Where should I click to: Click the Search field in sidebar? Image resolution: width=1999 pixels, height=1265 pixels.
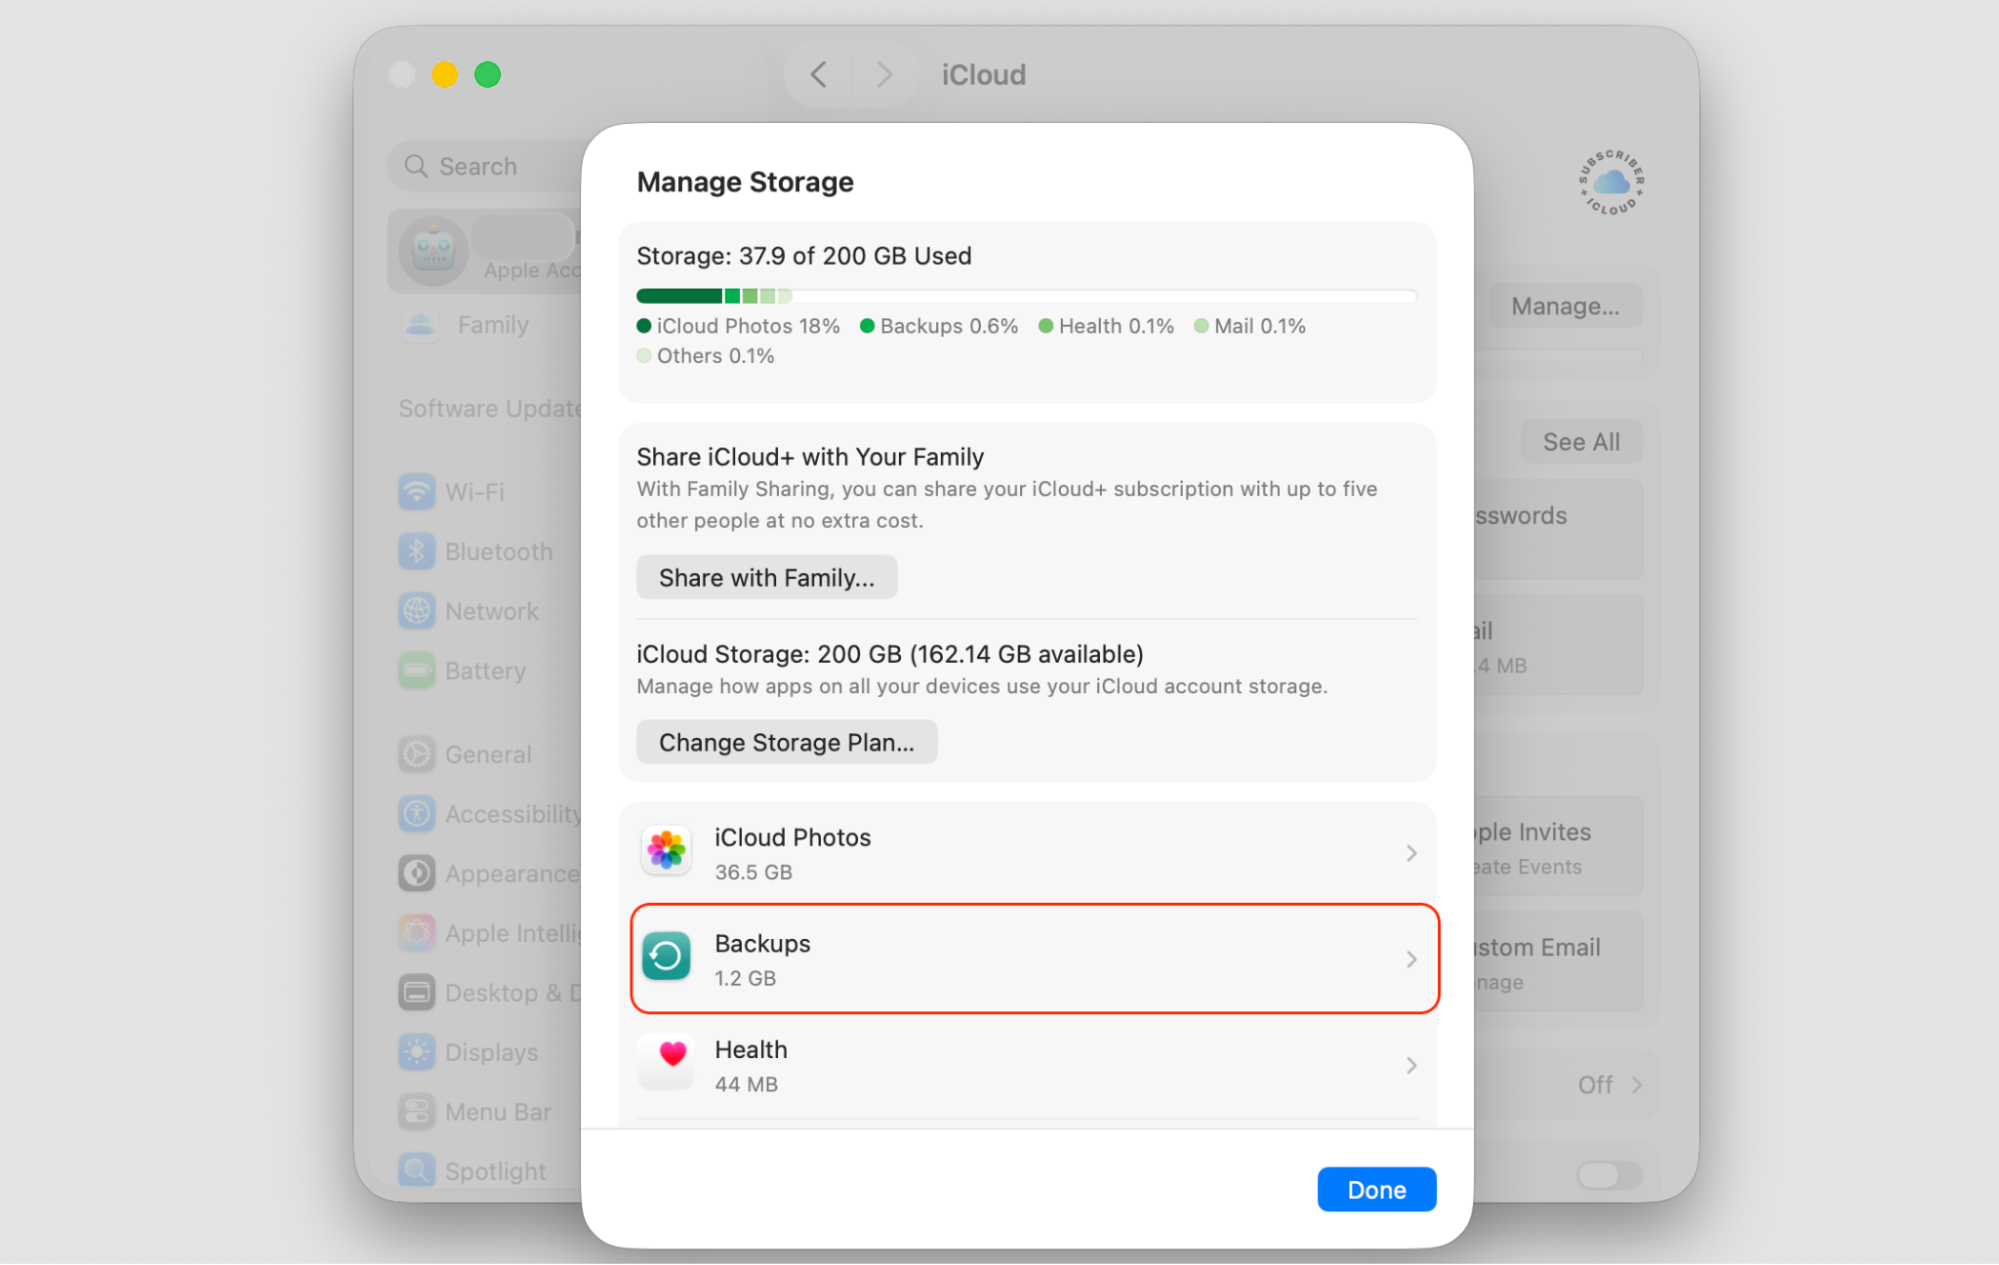485,166
